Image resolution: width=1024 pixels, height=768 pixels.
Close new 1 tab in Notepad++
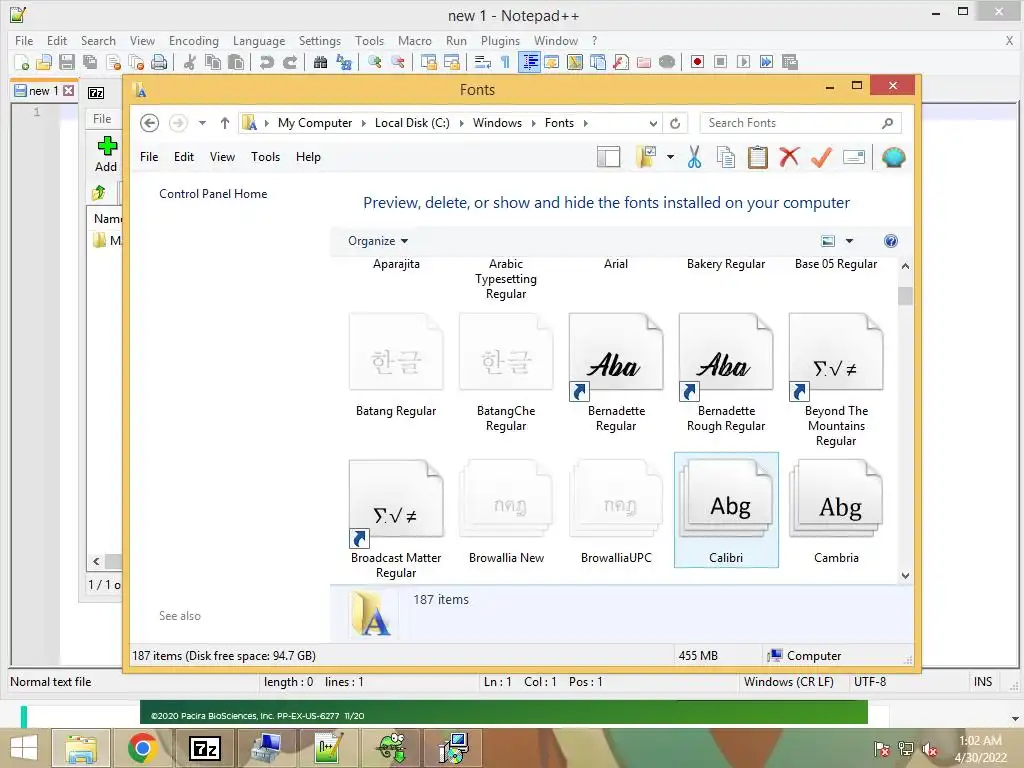point(69,91)
